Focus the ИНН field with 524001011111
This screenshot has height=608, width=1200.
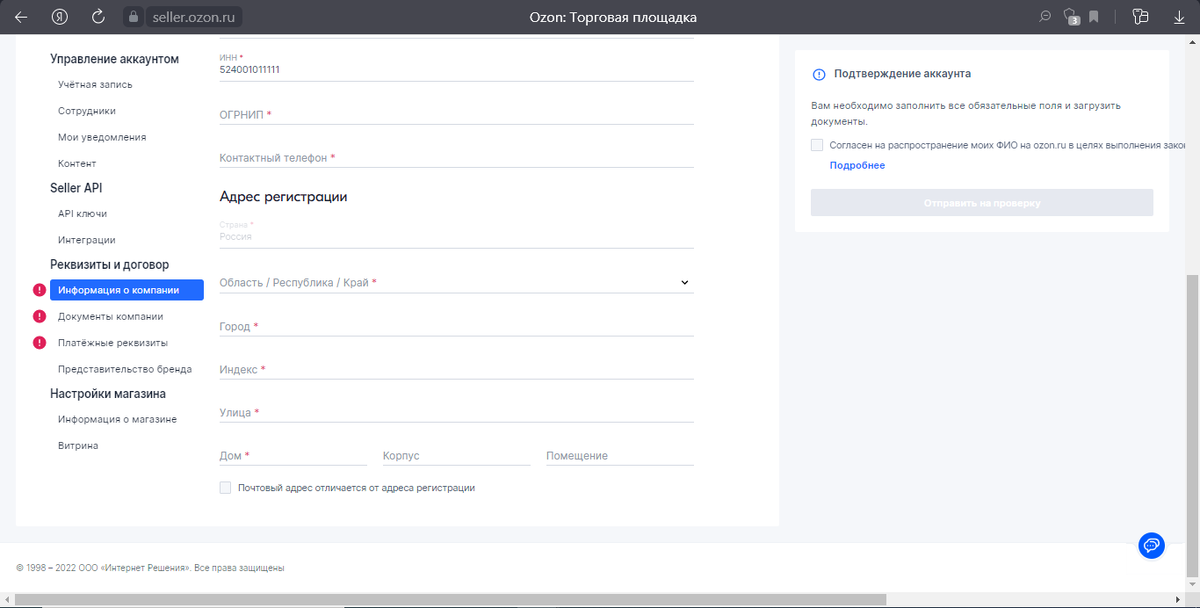coord(456,66)
